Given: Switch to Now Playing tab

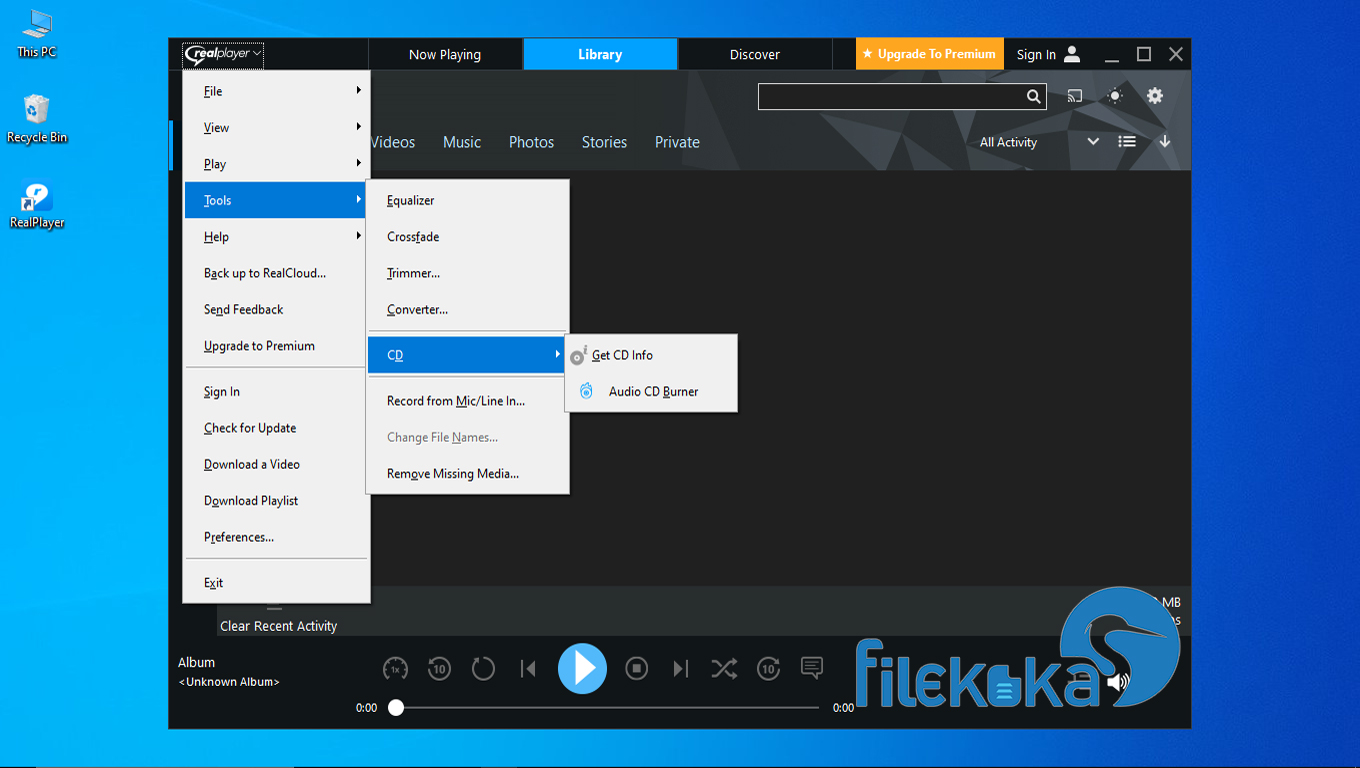Looking at the screenshot, I should (x=445, y=54).
